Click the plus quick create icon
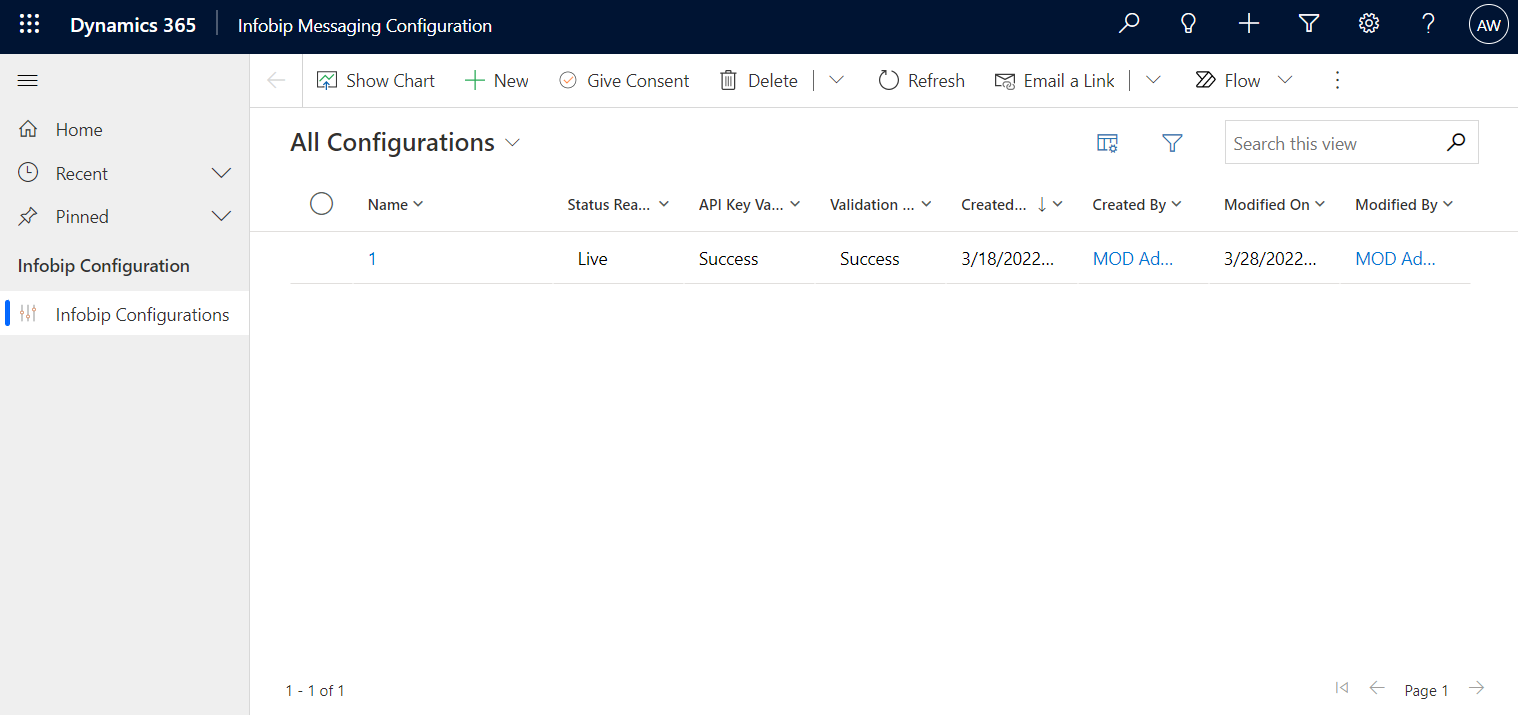This screenshot has height=715, width=1518. click(x=1249, y=25)
